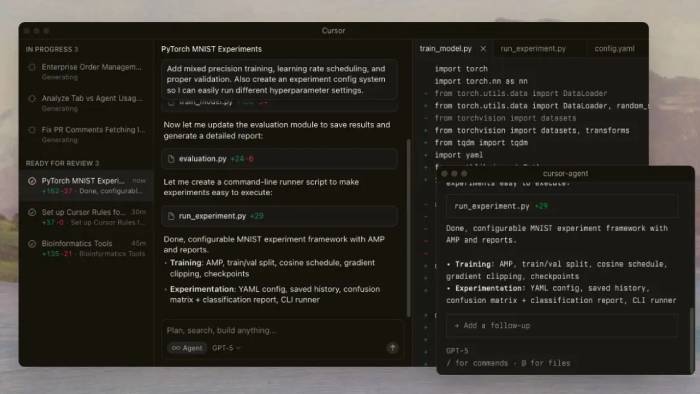Close the train_model.py tab
The height and width of the screenshot is (394, 700).
pos(483,49)
